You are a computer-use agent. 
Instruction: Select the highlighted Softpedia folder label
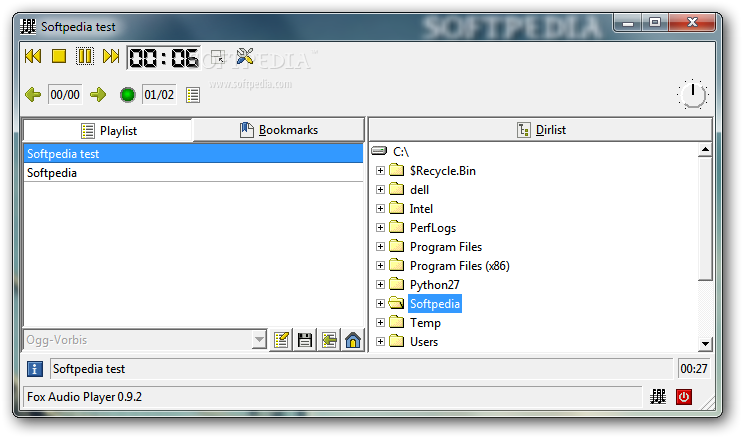pos(435,303)
